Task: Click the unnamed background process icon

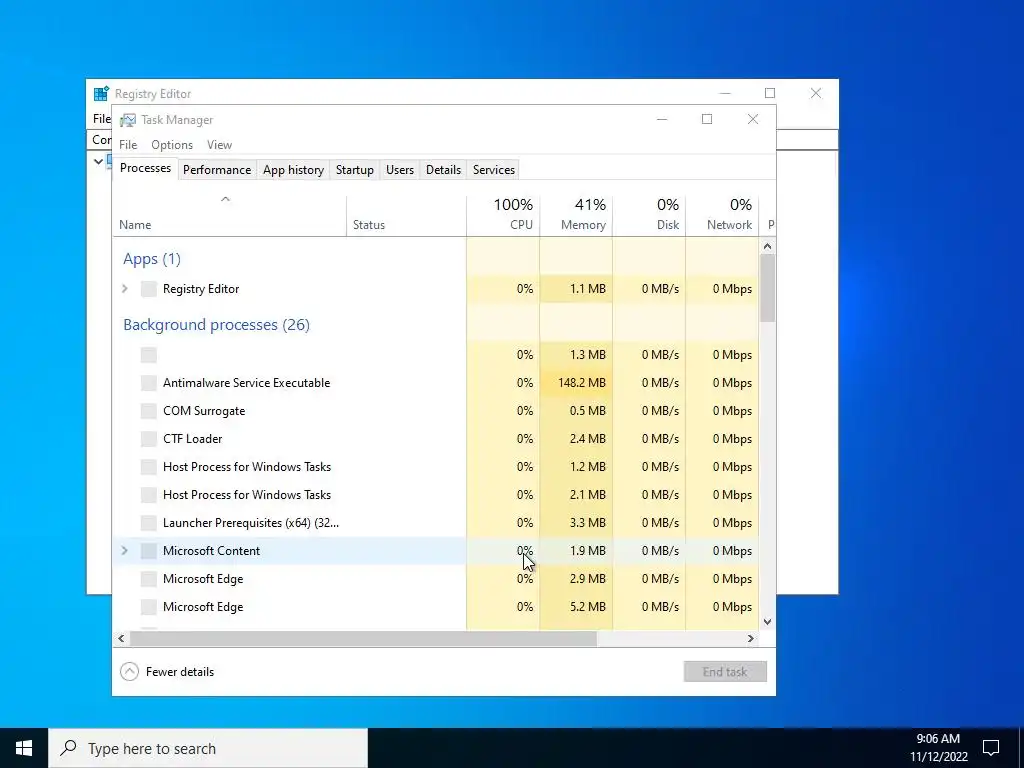Action: point(149,355)
